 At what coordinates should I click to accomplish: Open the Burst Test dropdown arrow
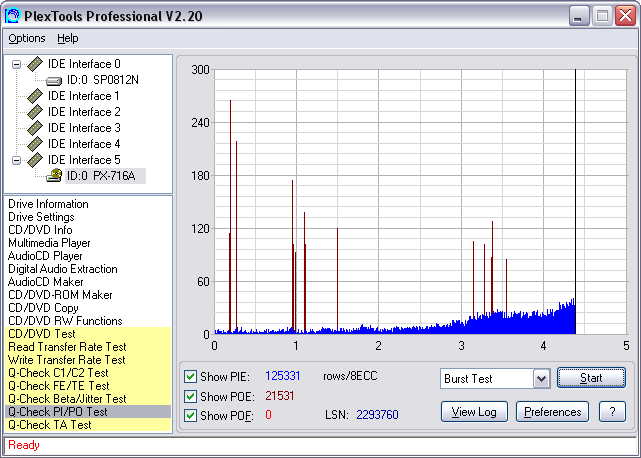click(541, 379)
